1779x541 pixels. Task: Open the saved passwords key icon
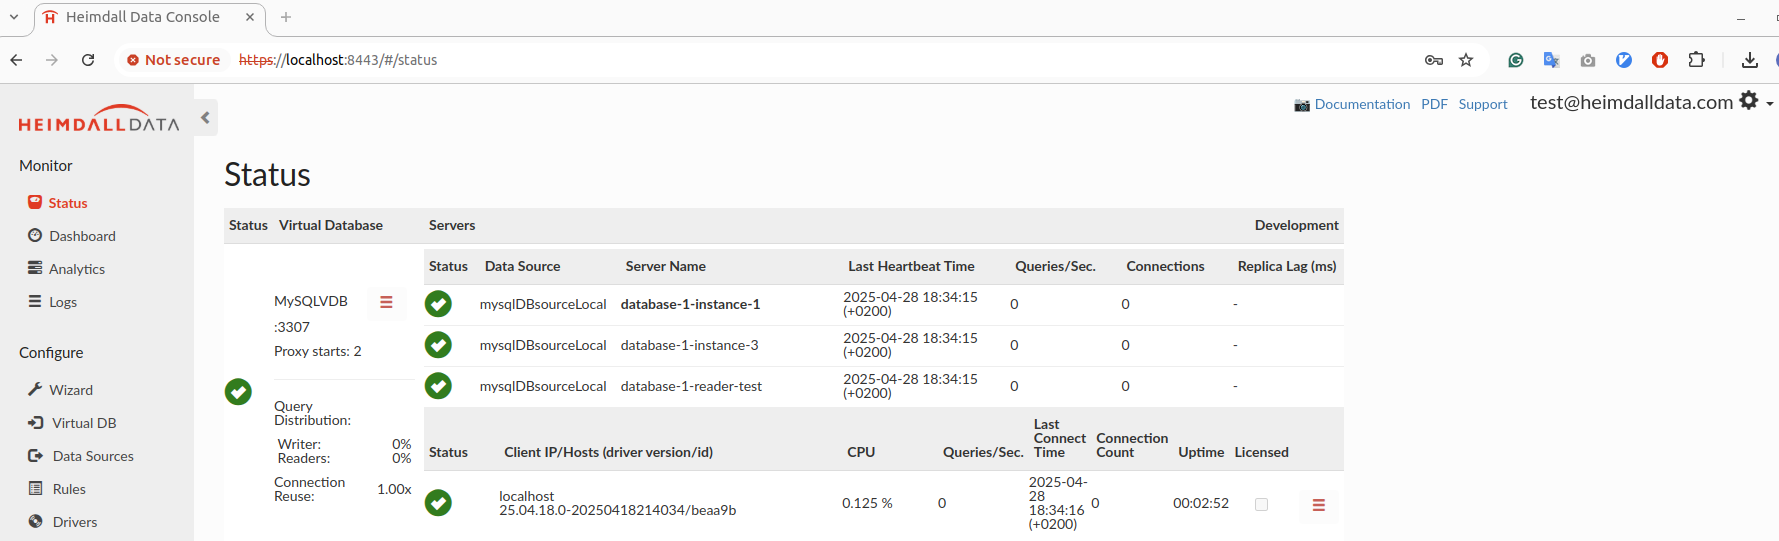tap(1433, 60)
